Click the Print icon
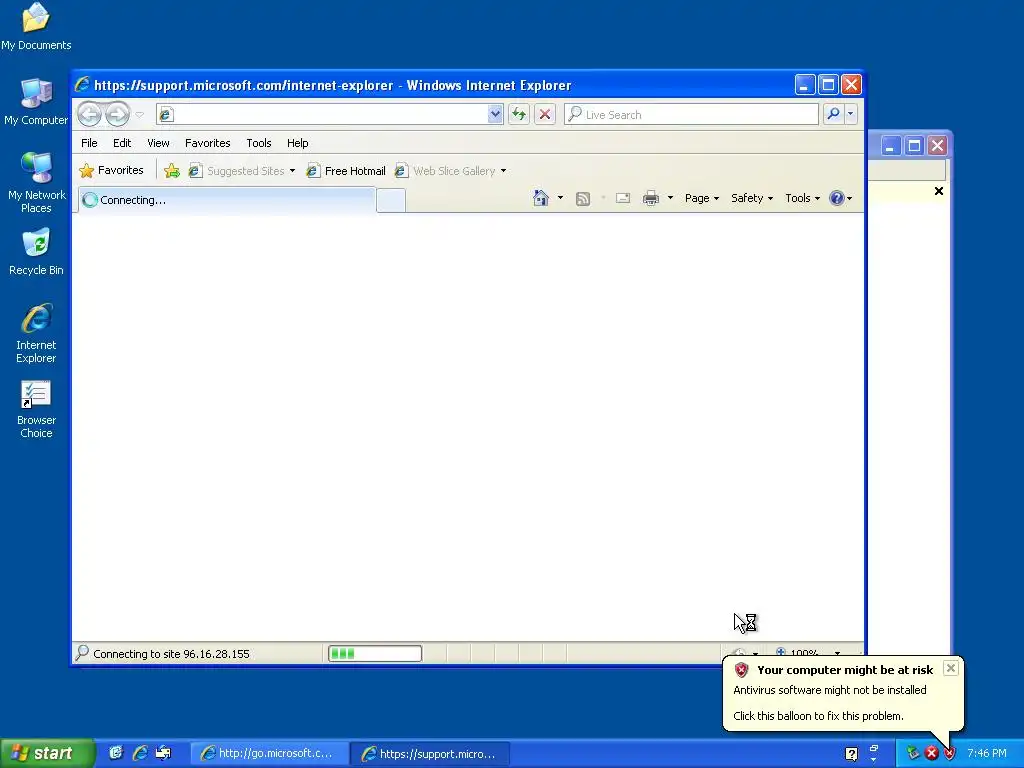The width and height of the screenshot is (1024, 768). click(x=650, y=198)
